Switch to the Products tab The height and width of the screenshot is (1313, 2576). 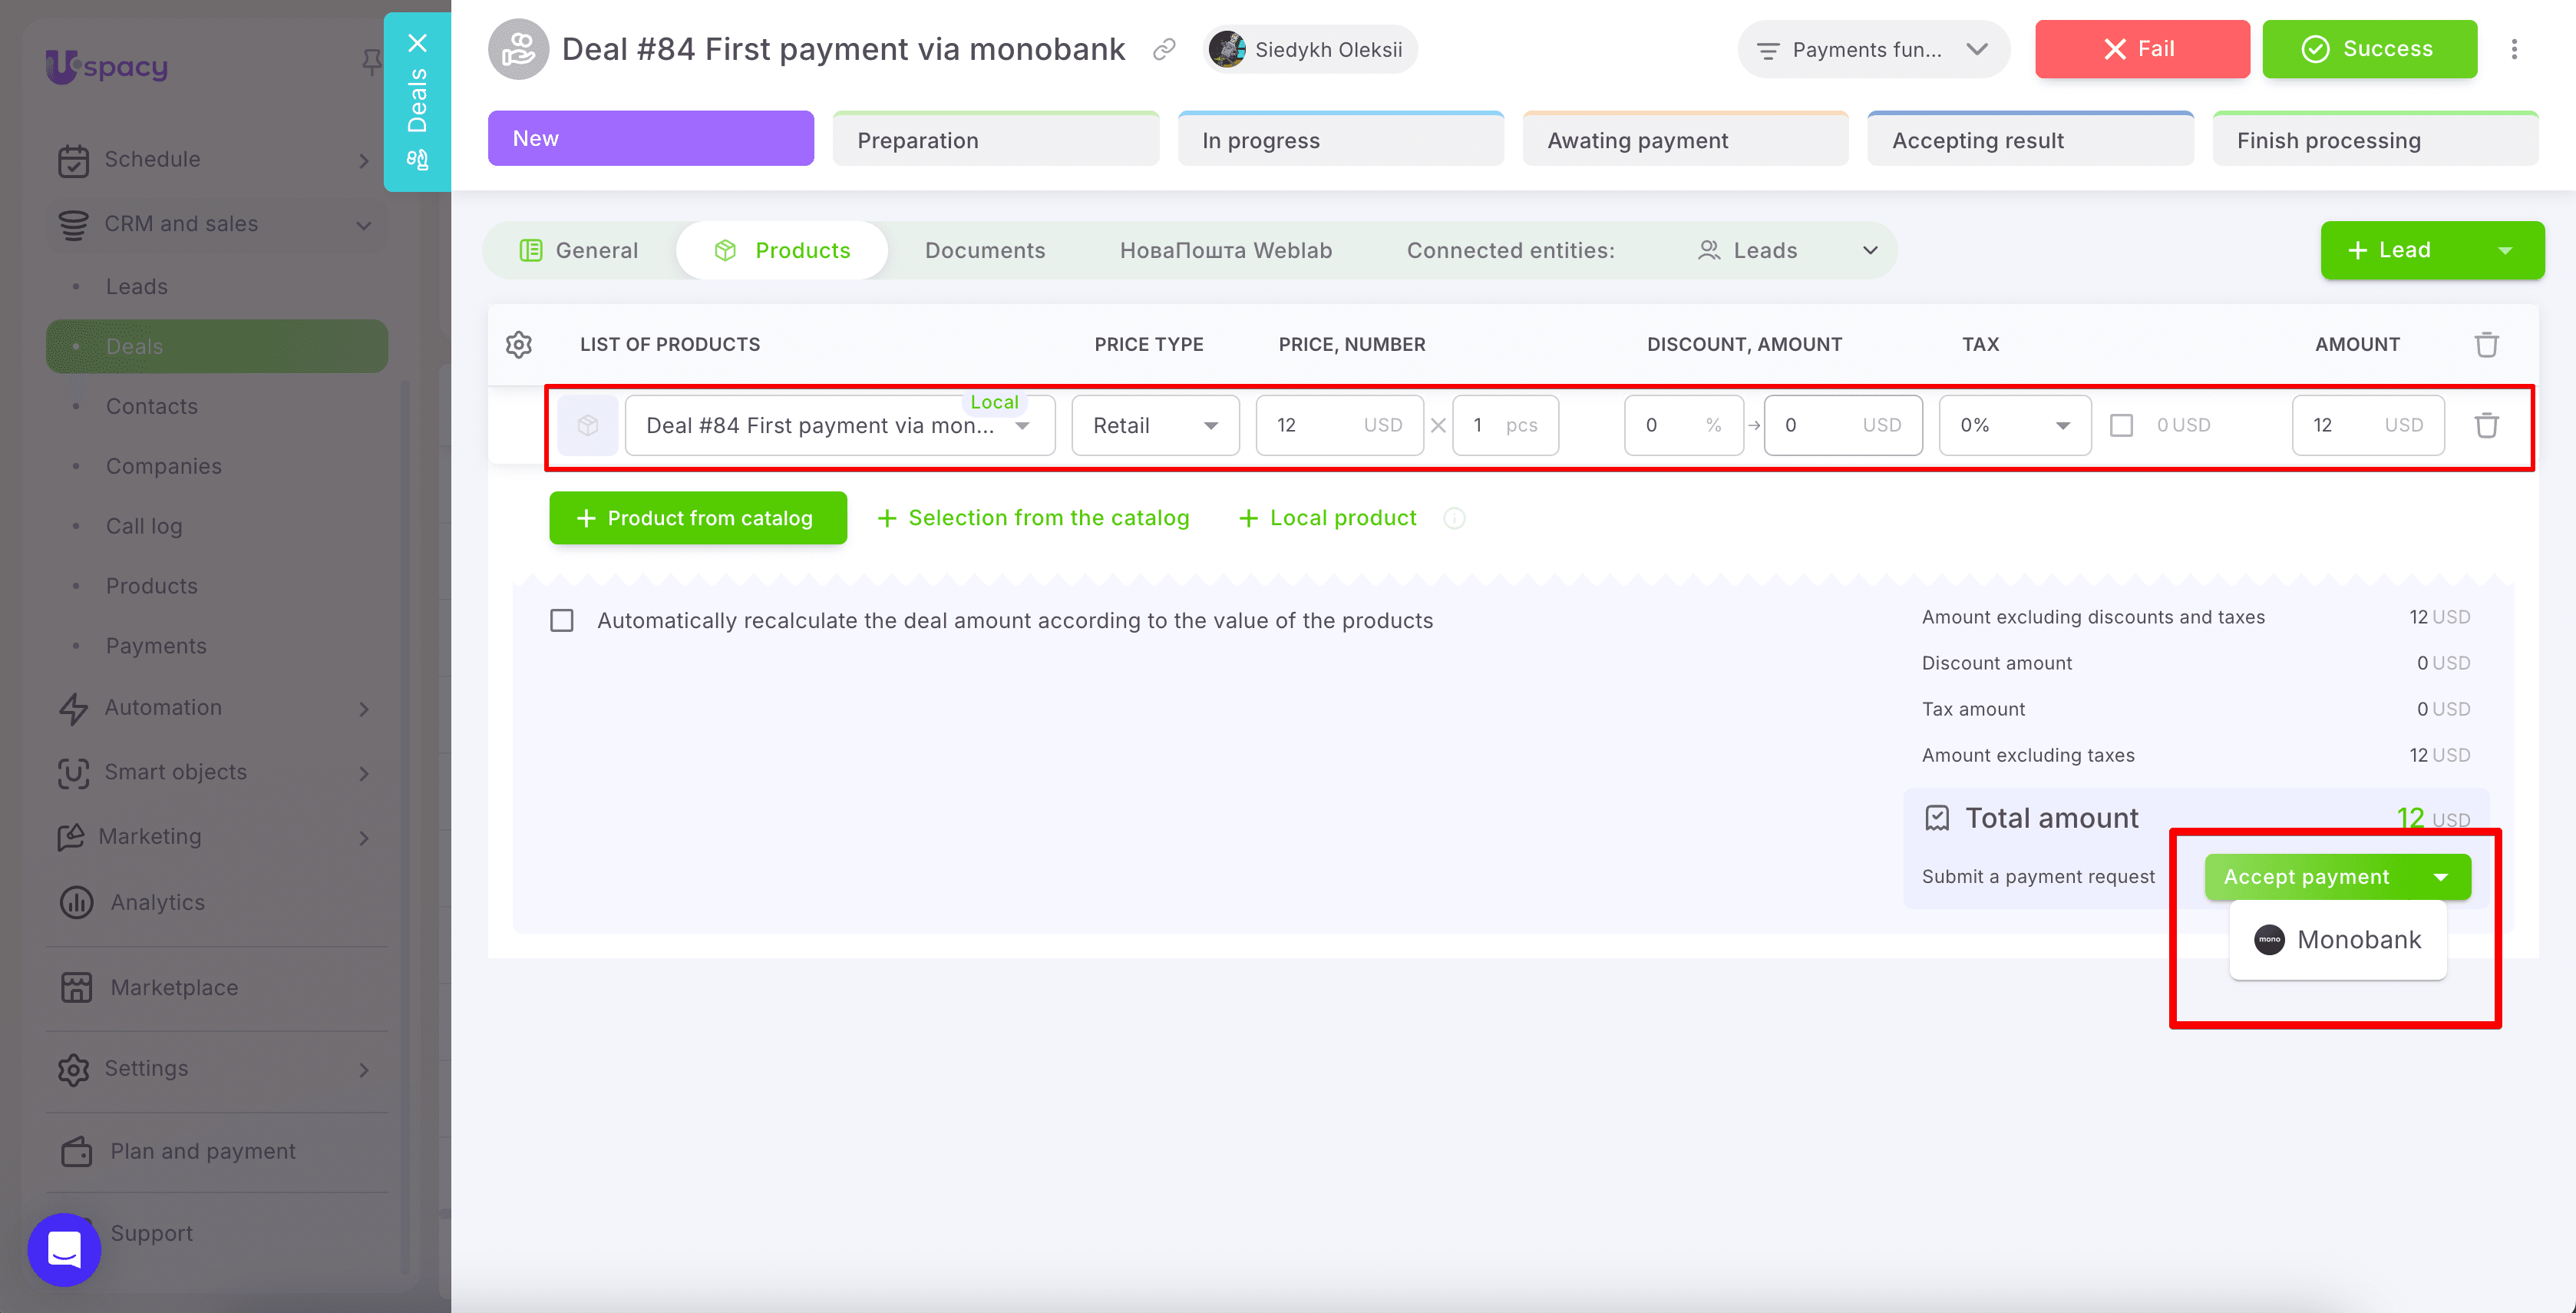782,250
